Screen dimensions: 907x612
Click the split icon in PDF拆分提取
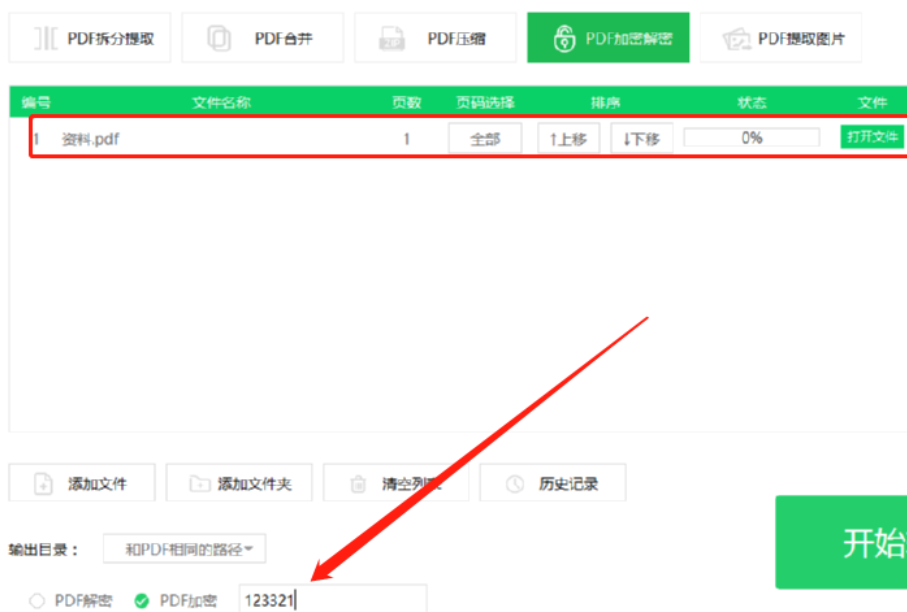(45, 39)
